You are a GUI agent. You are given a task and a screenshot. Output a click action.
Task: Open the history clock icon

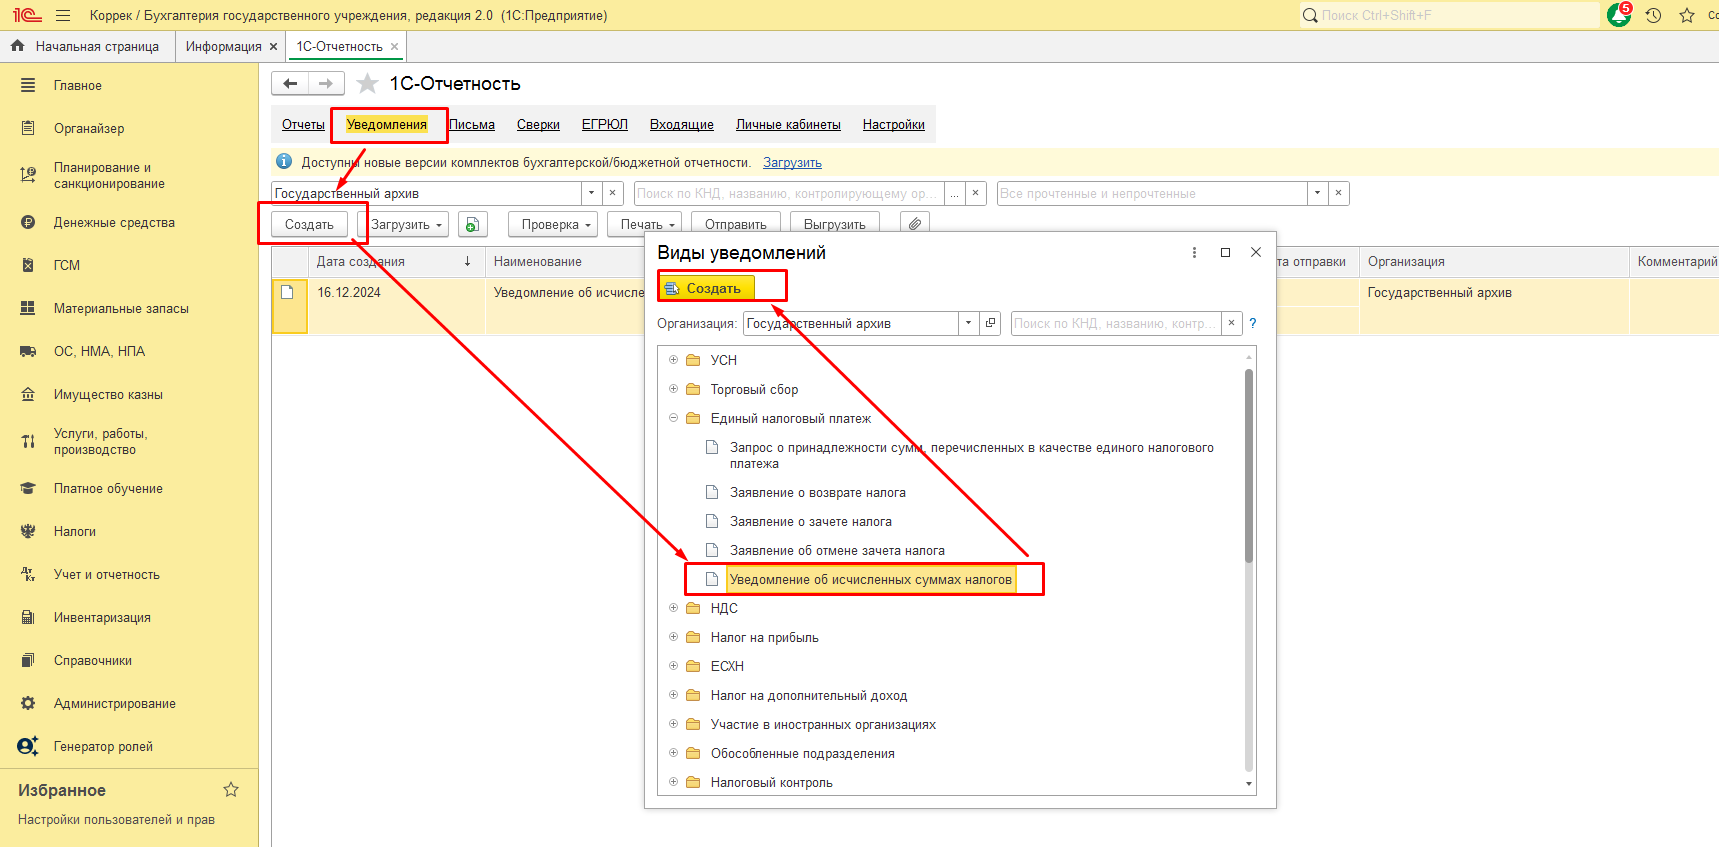(1653, 15)
